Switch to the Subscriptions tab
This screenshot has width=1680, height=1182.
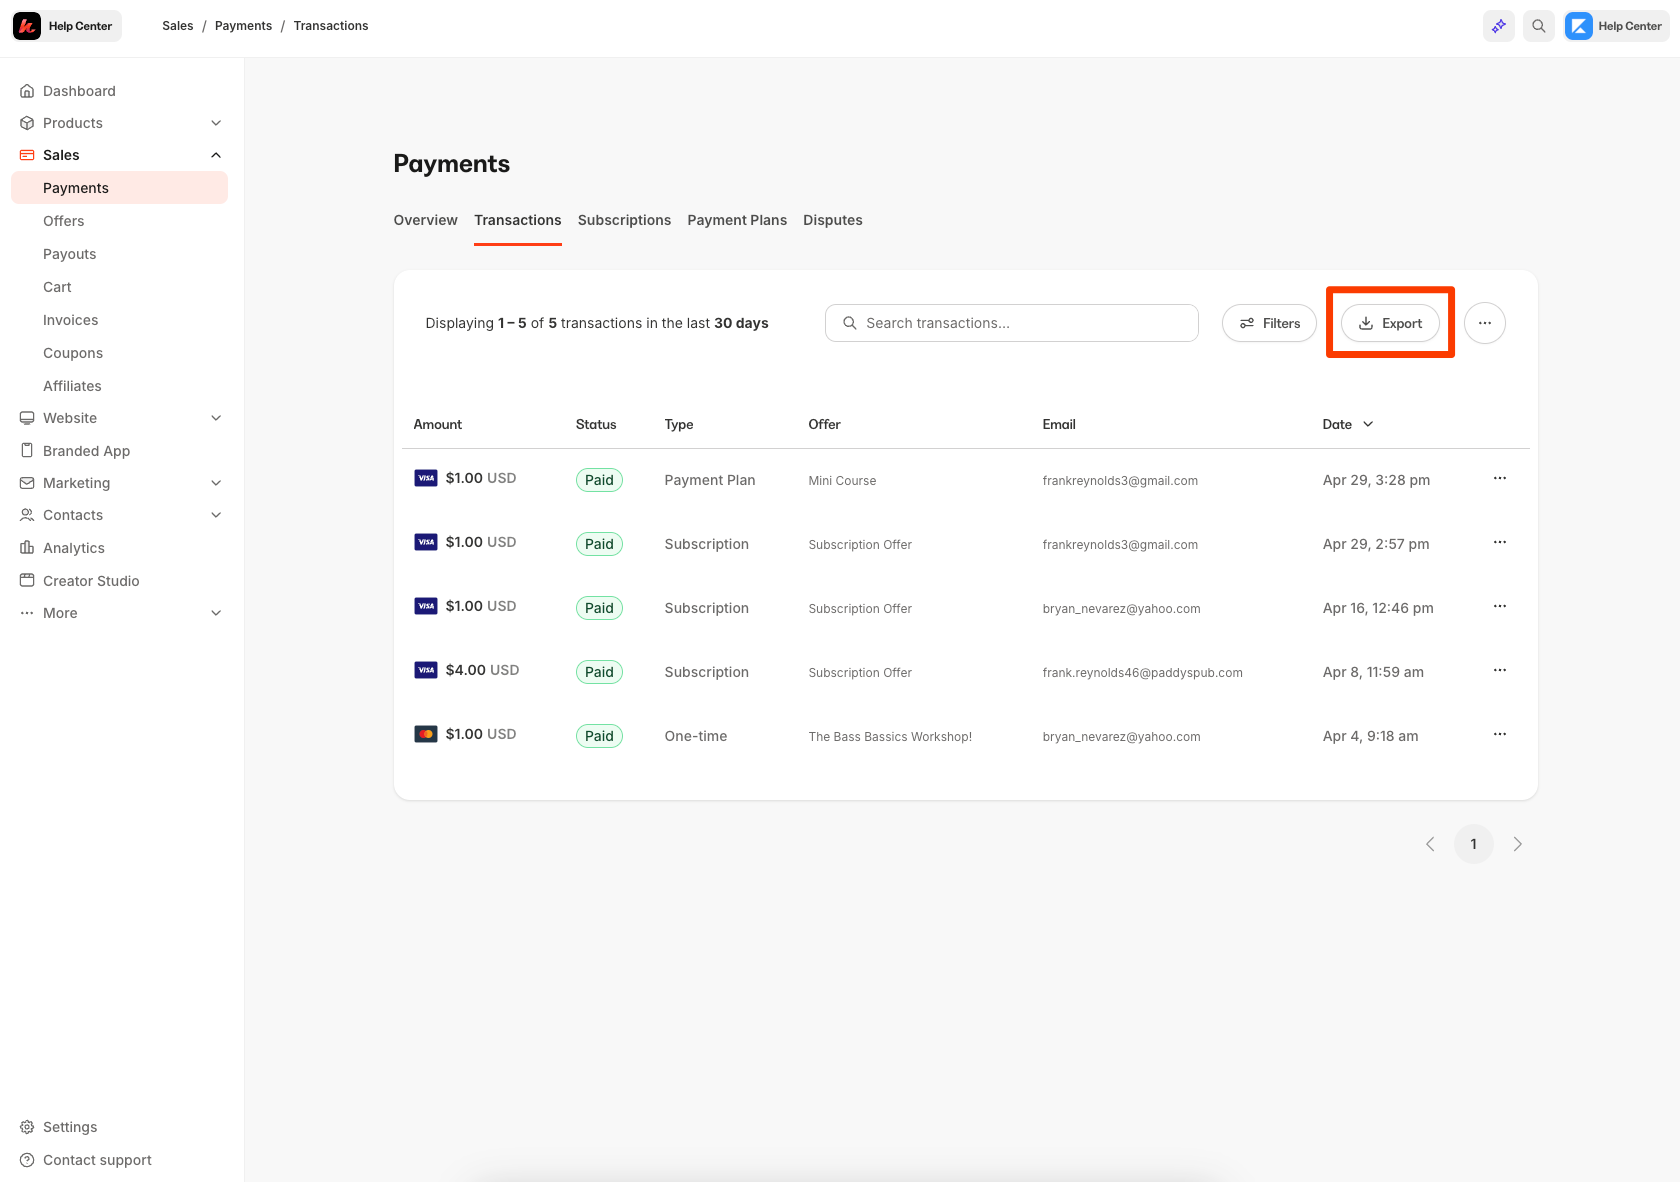point(624,220)
